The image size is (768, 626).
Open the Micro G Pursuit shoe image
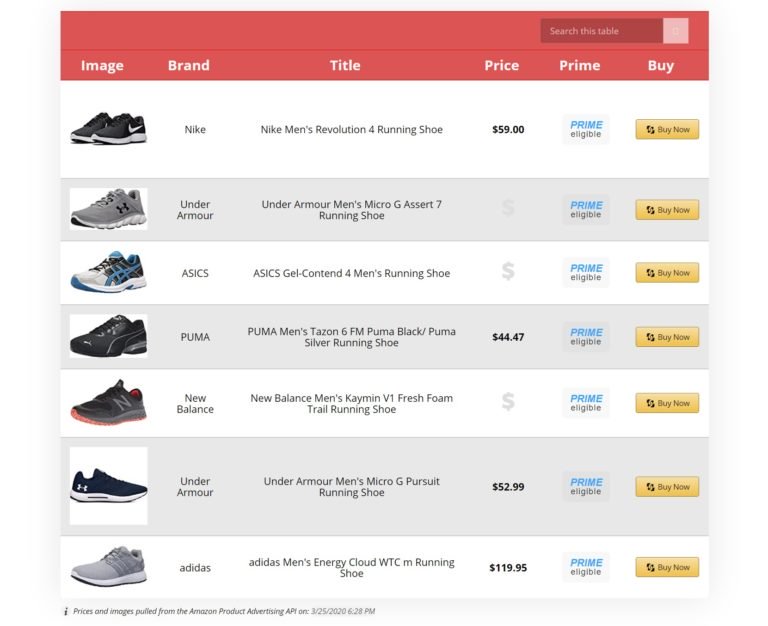108,486
